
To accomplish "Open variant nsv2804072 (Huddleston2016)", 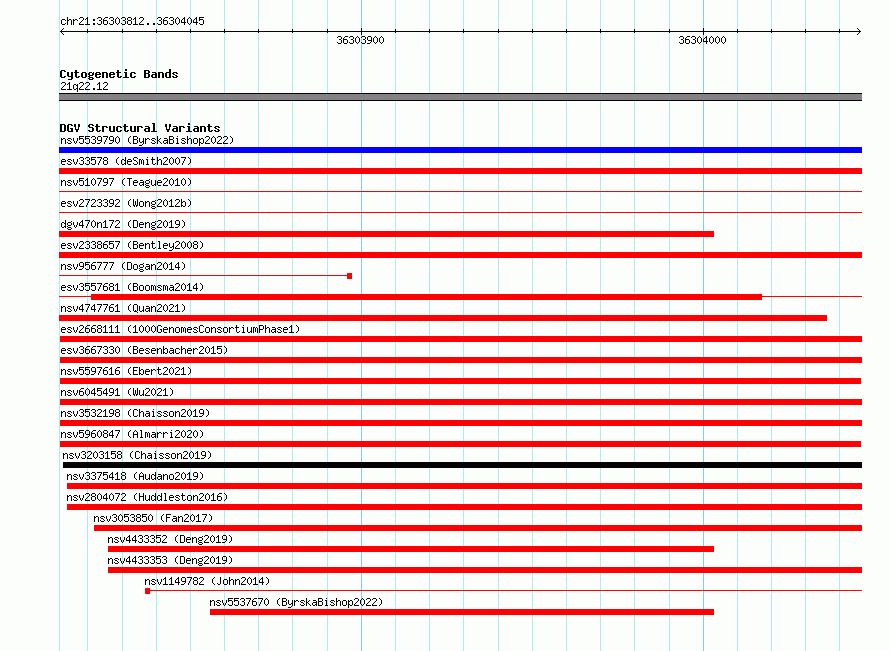I will [147, 497].
